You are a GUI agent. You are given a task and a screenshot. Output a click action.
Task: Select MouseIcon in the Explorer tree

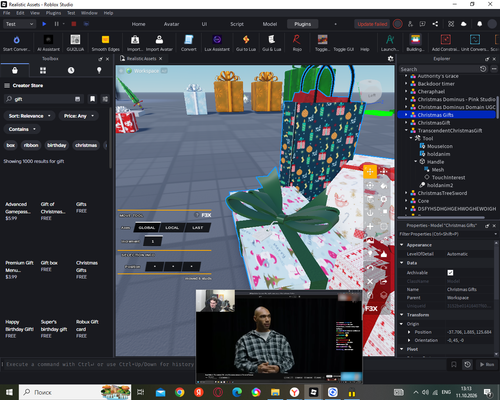point(440,146)
